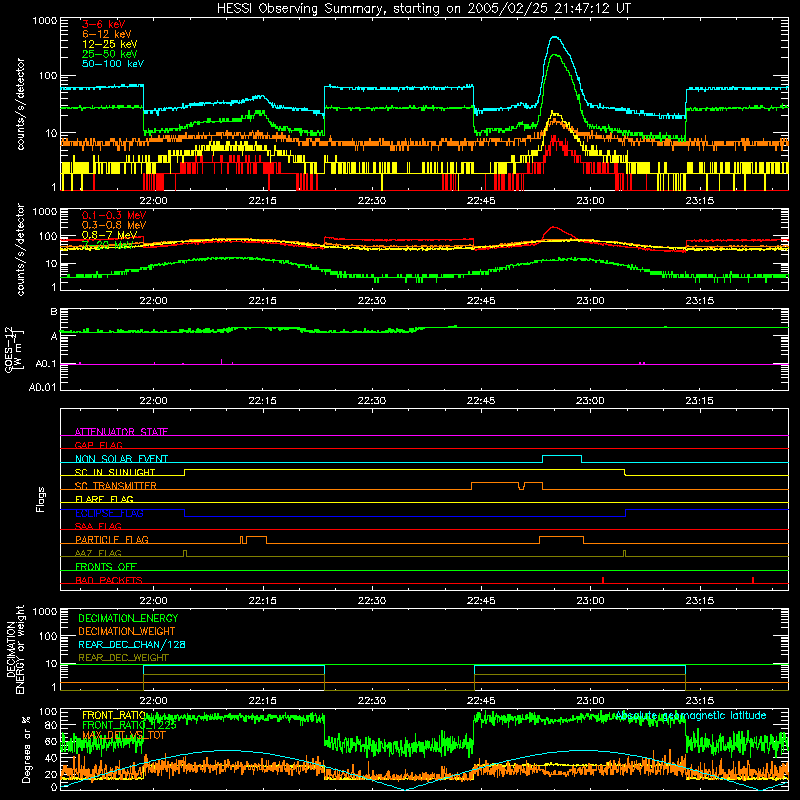This screenshot has height=800, width=800.
Task: Click the 23:15 time label under decimation panel
Action: point(699,701)
